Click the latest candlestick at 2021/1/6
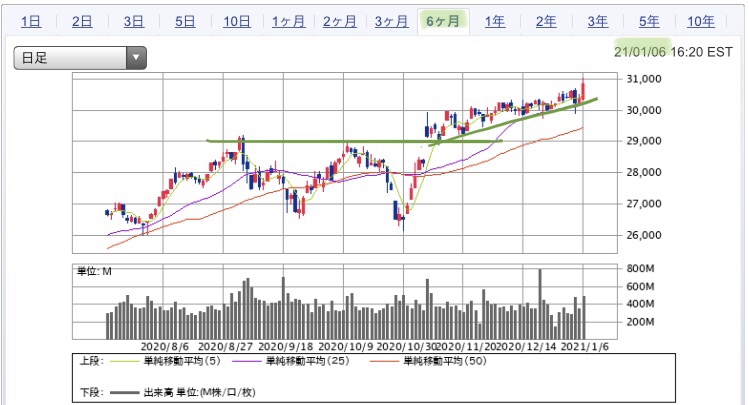 point(583,89)
